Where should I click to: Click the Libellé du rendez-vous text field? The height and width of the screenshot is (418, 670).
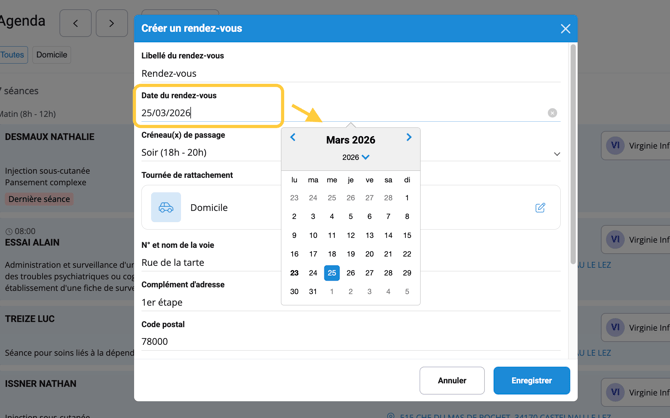[x=340, y=73]
